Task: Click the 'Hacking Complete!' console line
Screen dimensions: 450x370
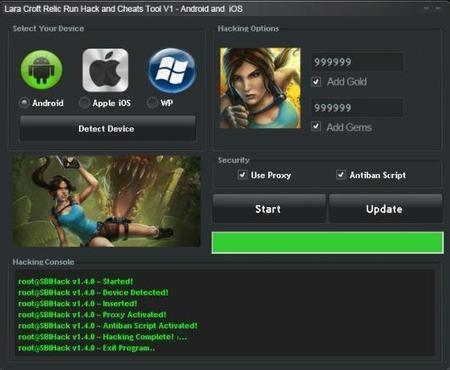Action: [102, 337]
